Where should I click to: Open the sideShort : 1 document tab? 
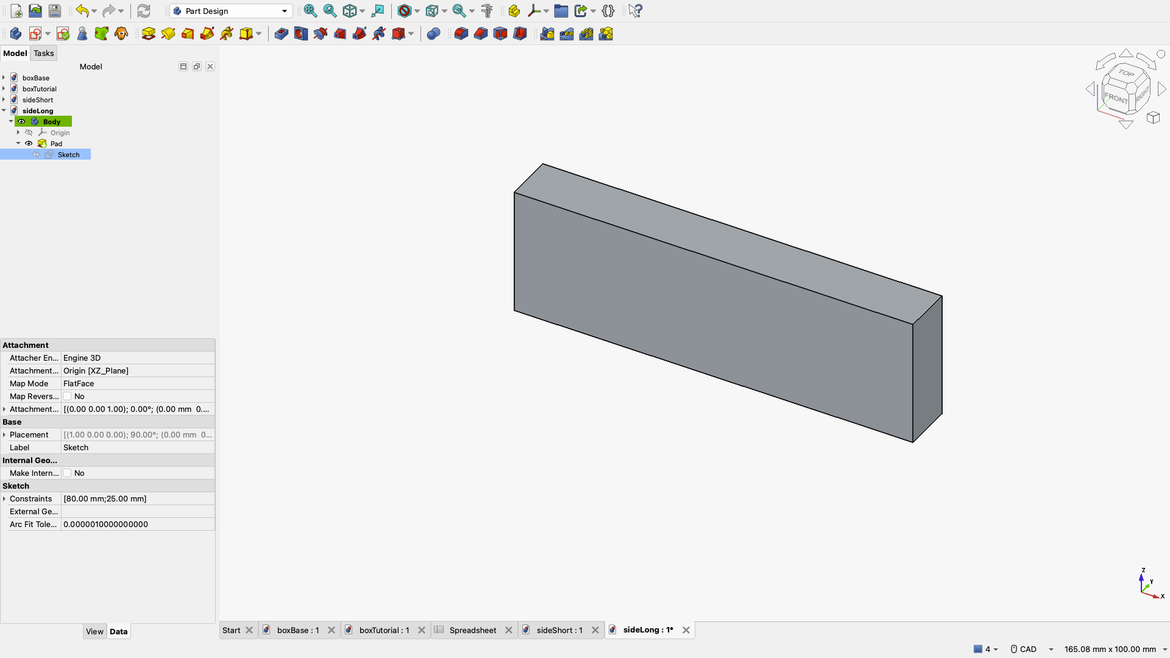[x=561, y=630]
